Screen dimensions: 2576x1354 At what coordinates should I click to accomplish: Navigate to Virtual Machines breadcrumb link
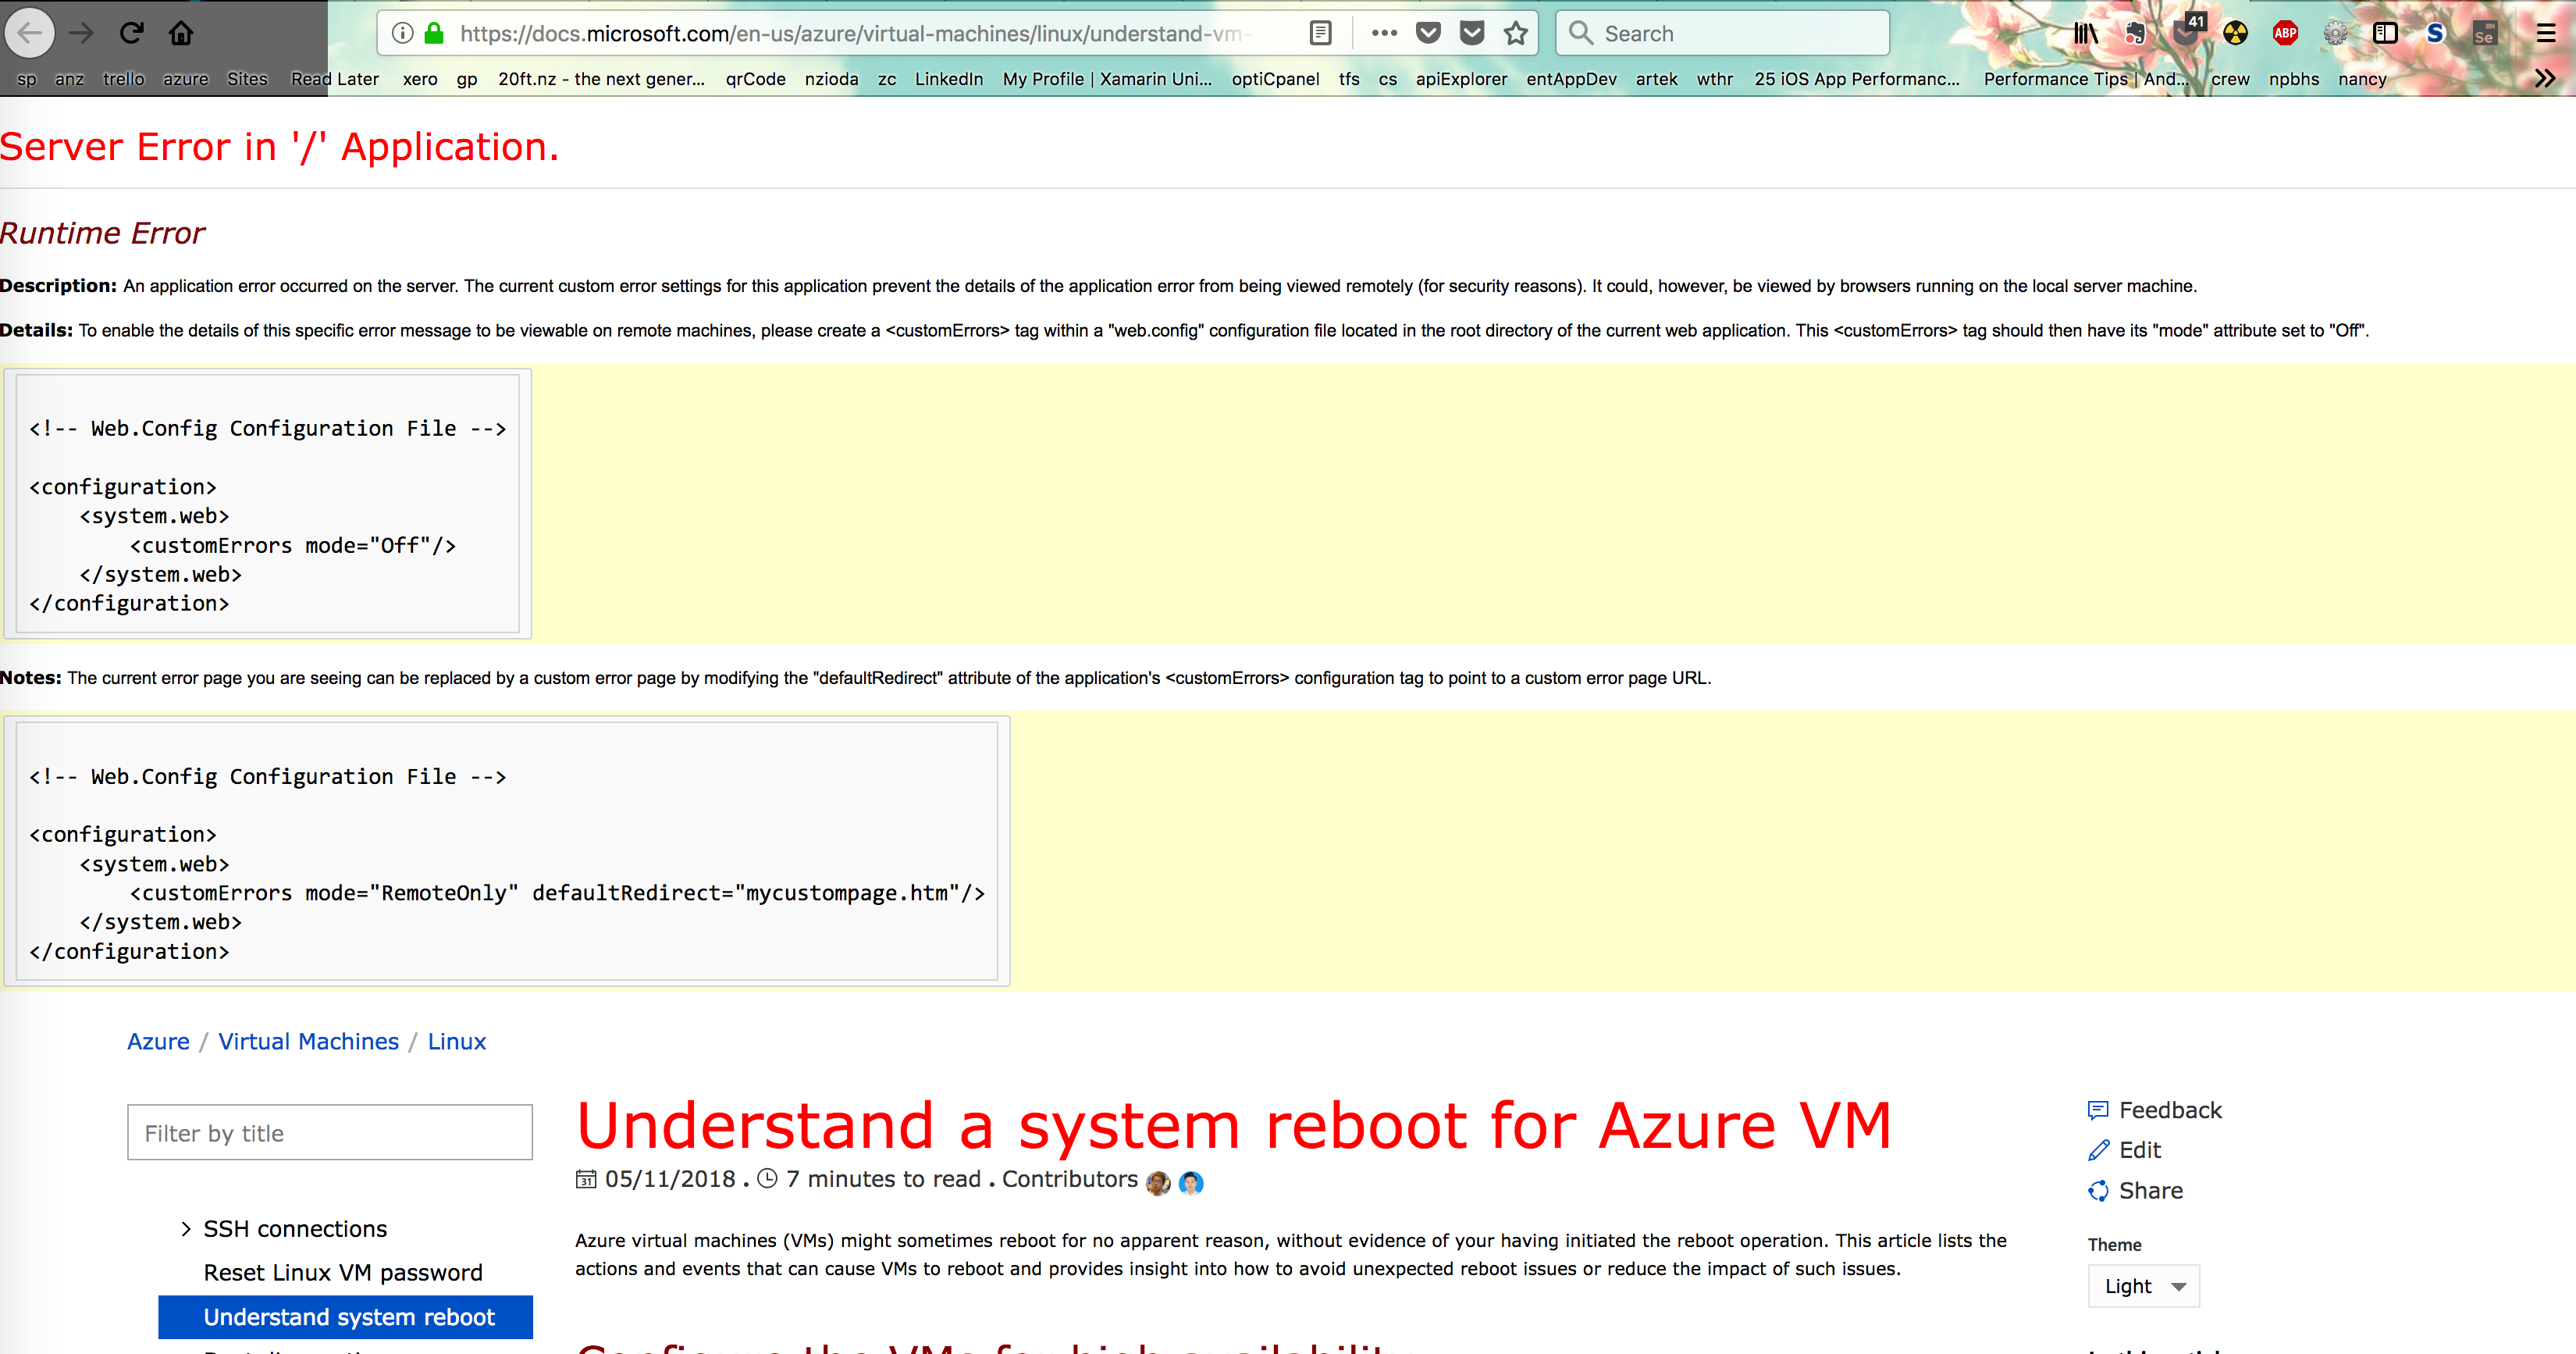(x=308, y=1041)
